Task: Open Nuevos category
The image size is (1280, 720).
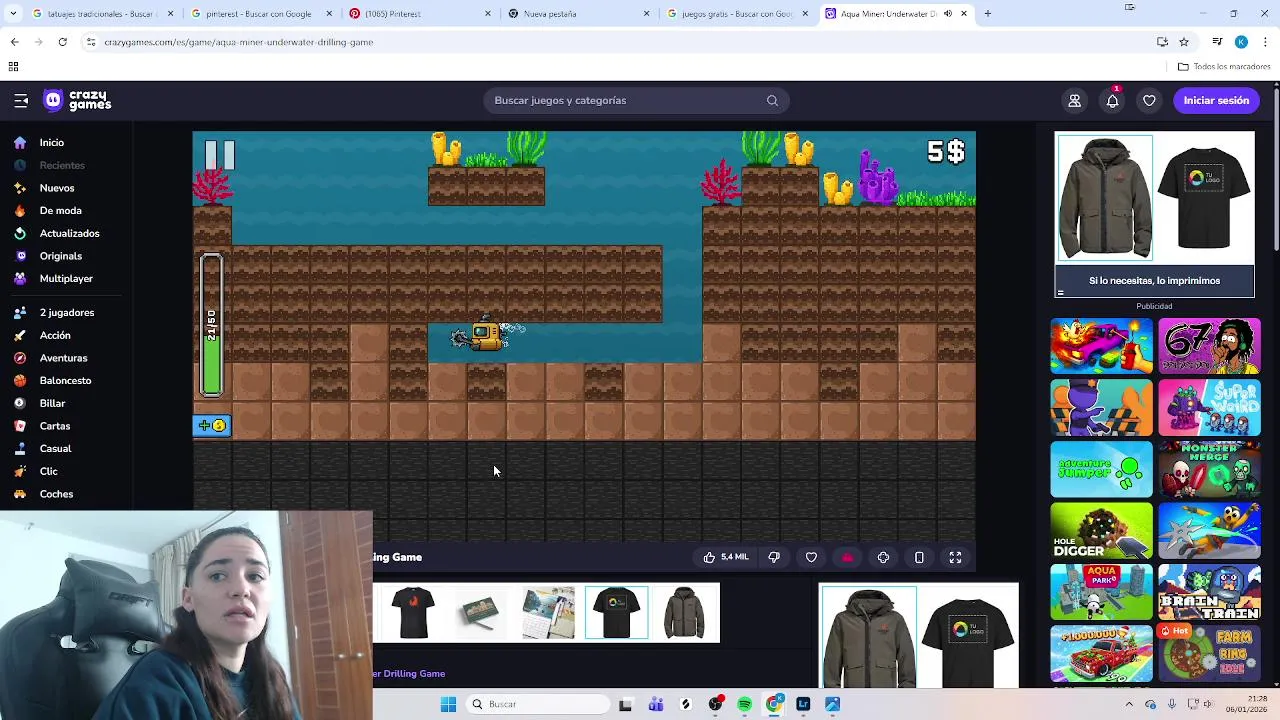Action: click(57, 188)
